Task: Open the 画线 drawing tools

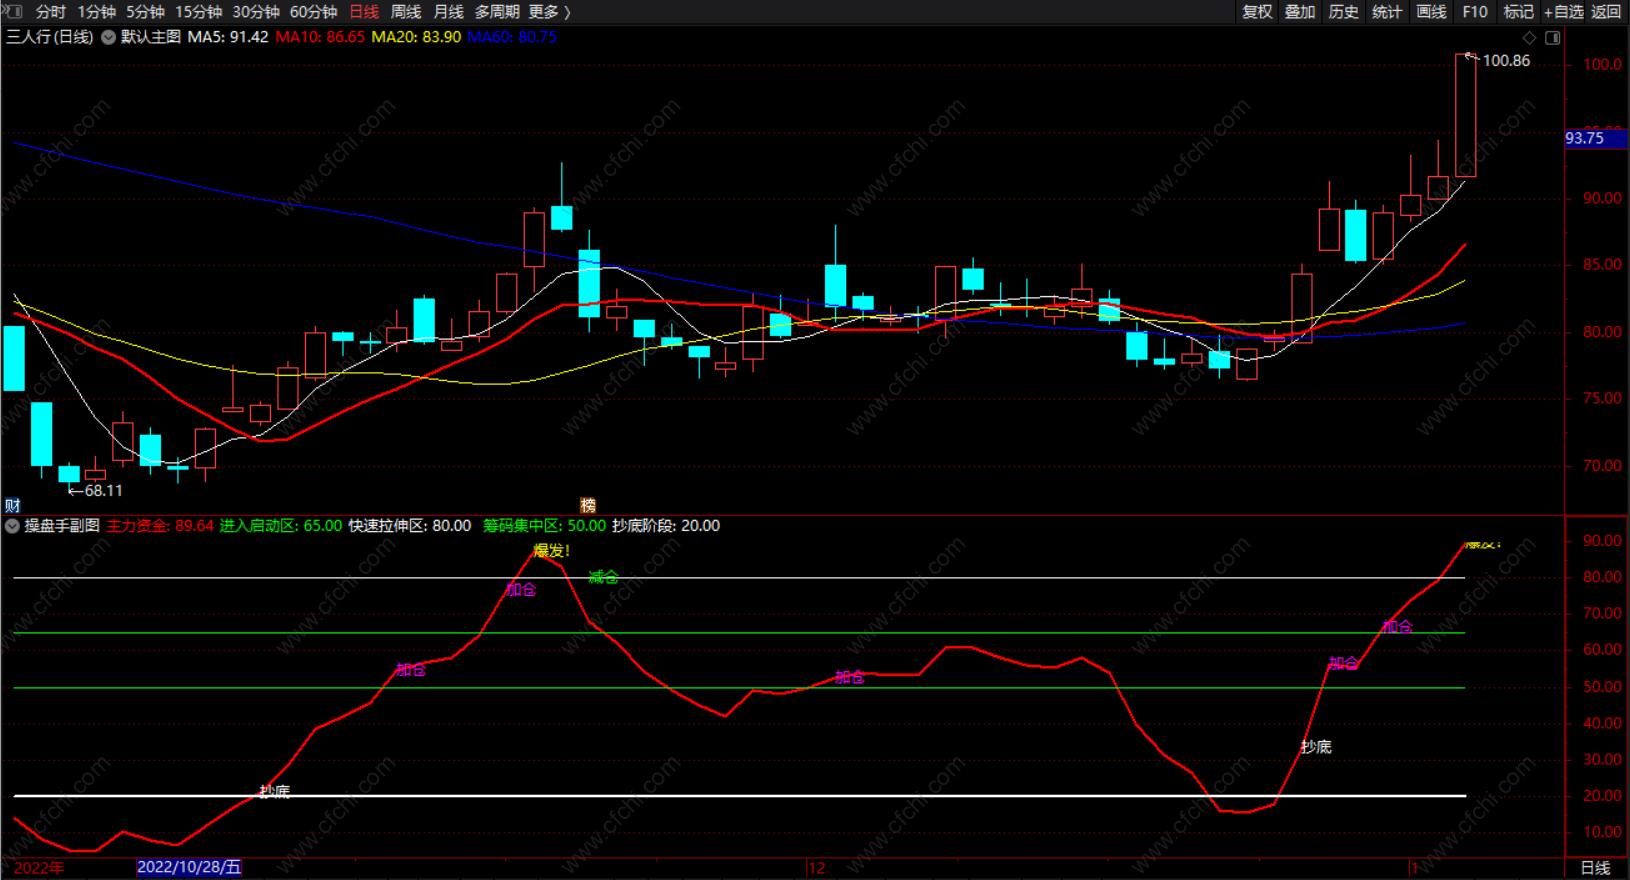Action: click(x=1431, y=12)
